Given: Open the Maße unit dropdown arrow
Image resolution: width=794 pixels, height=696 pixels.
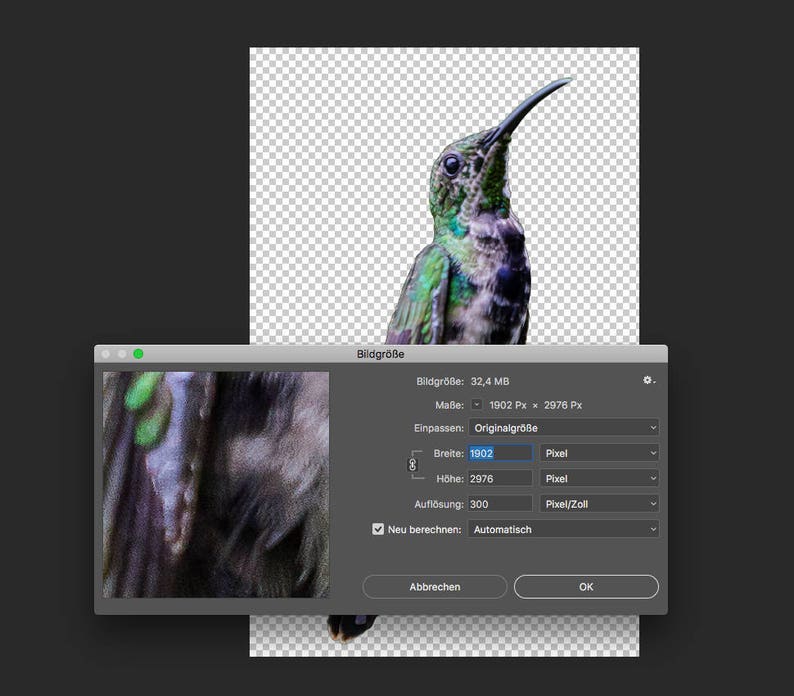Looking at the screenshot, I should coord(477,404).
